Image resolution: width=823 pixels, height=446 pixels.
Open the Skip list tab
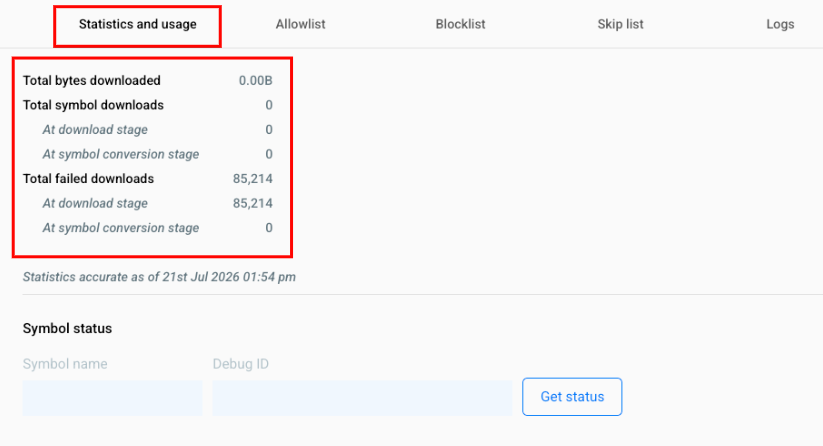coord(620,24)
